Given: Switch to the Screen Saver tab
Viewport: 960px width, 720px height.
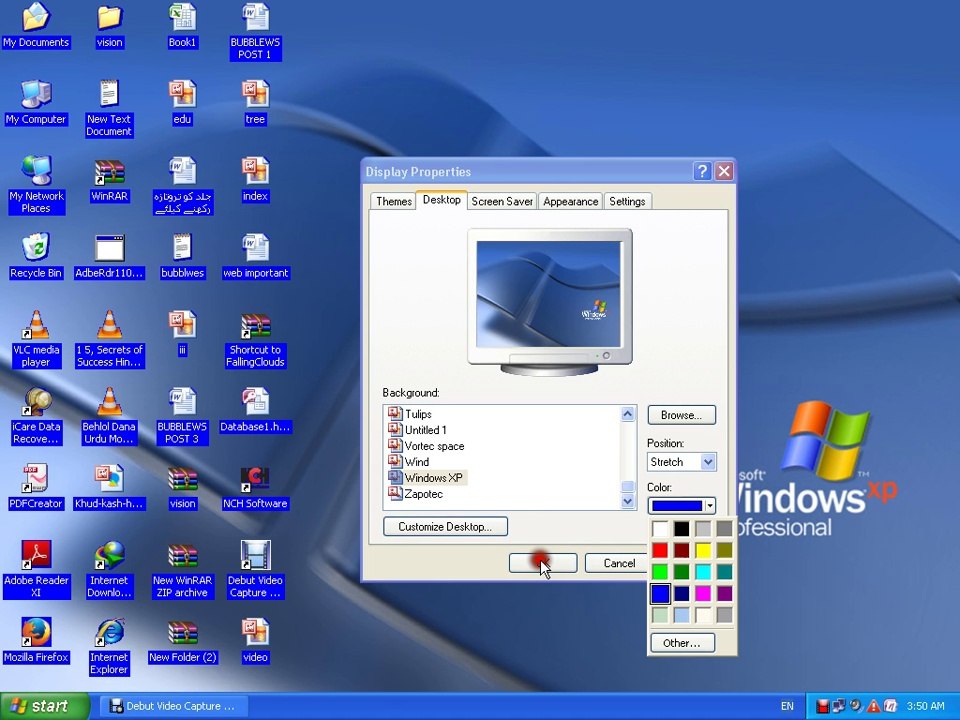Looking at the screenshot, I should pyautogui.click(x=501, y=201).
